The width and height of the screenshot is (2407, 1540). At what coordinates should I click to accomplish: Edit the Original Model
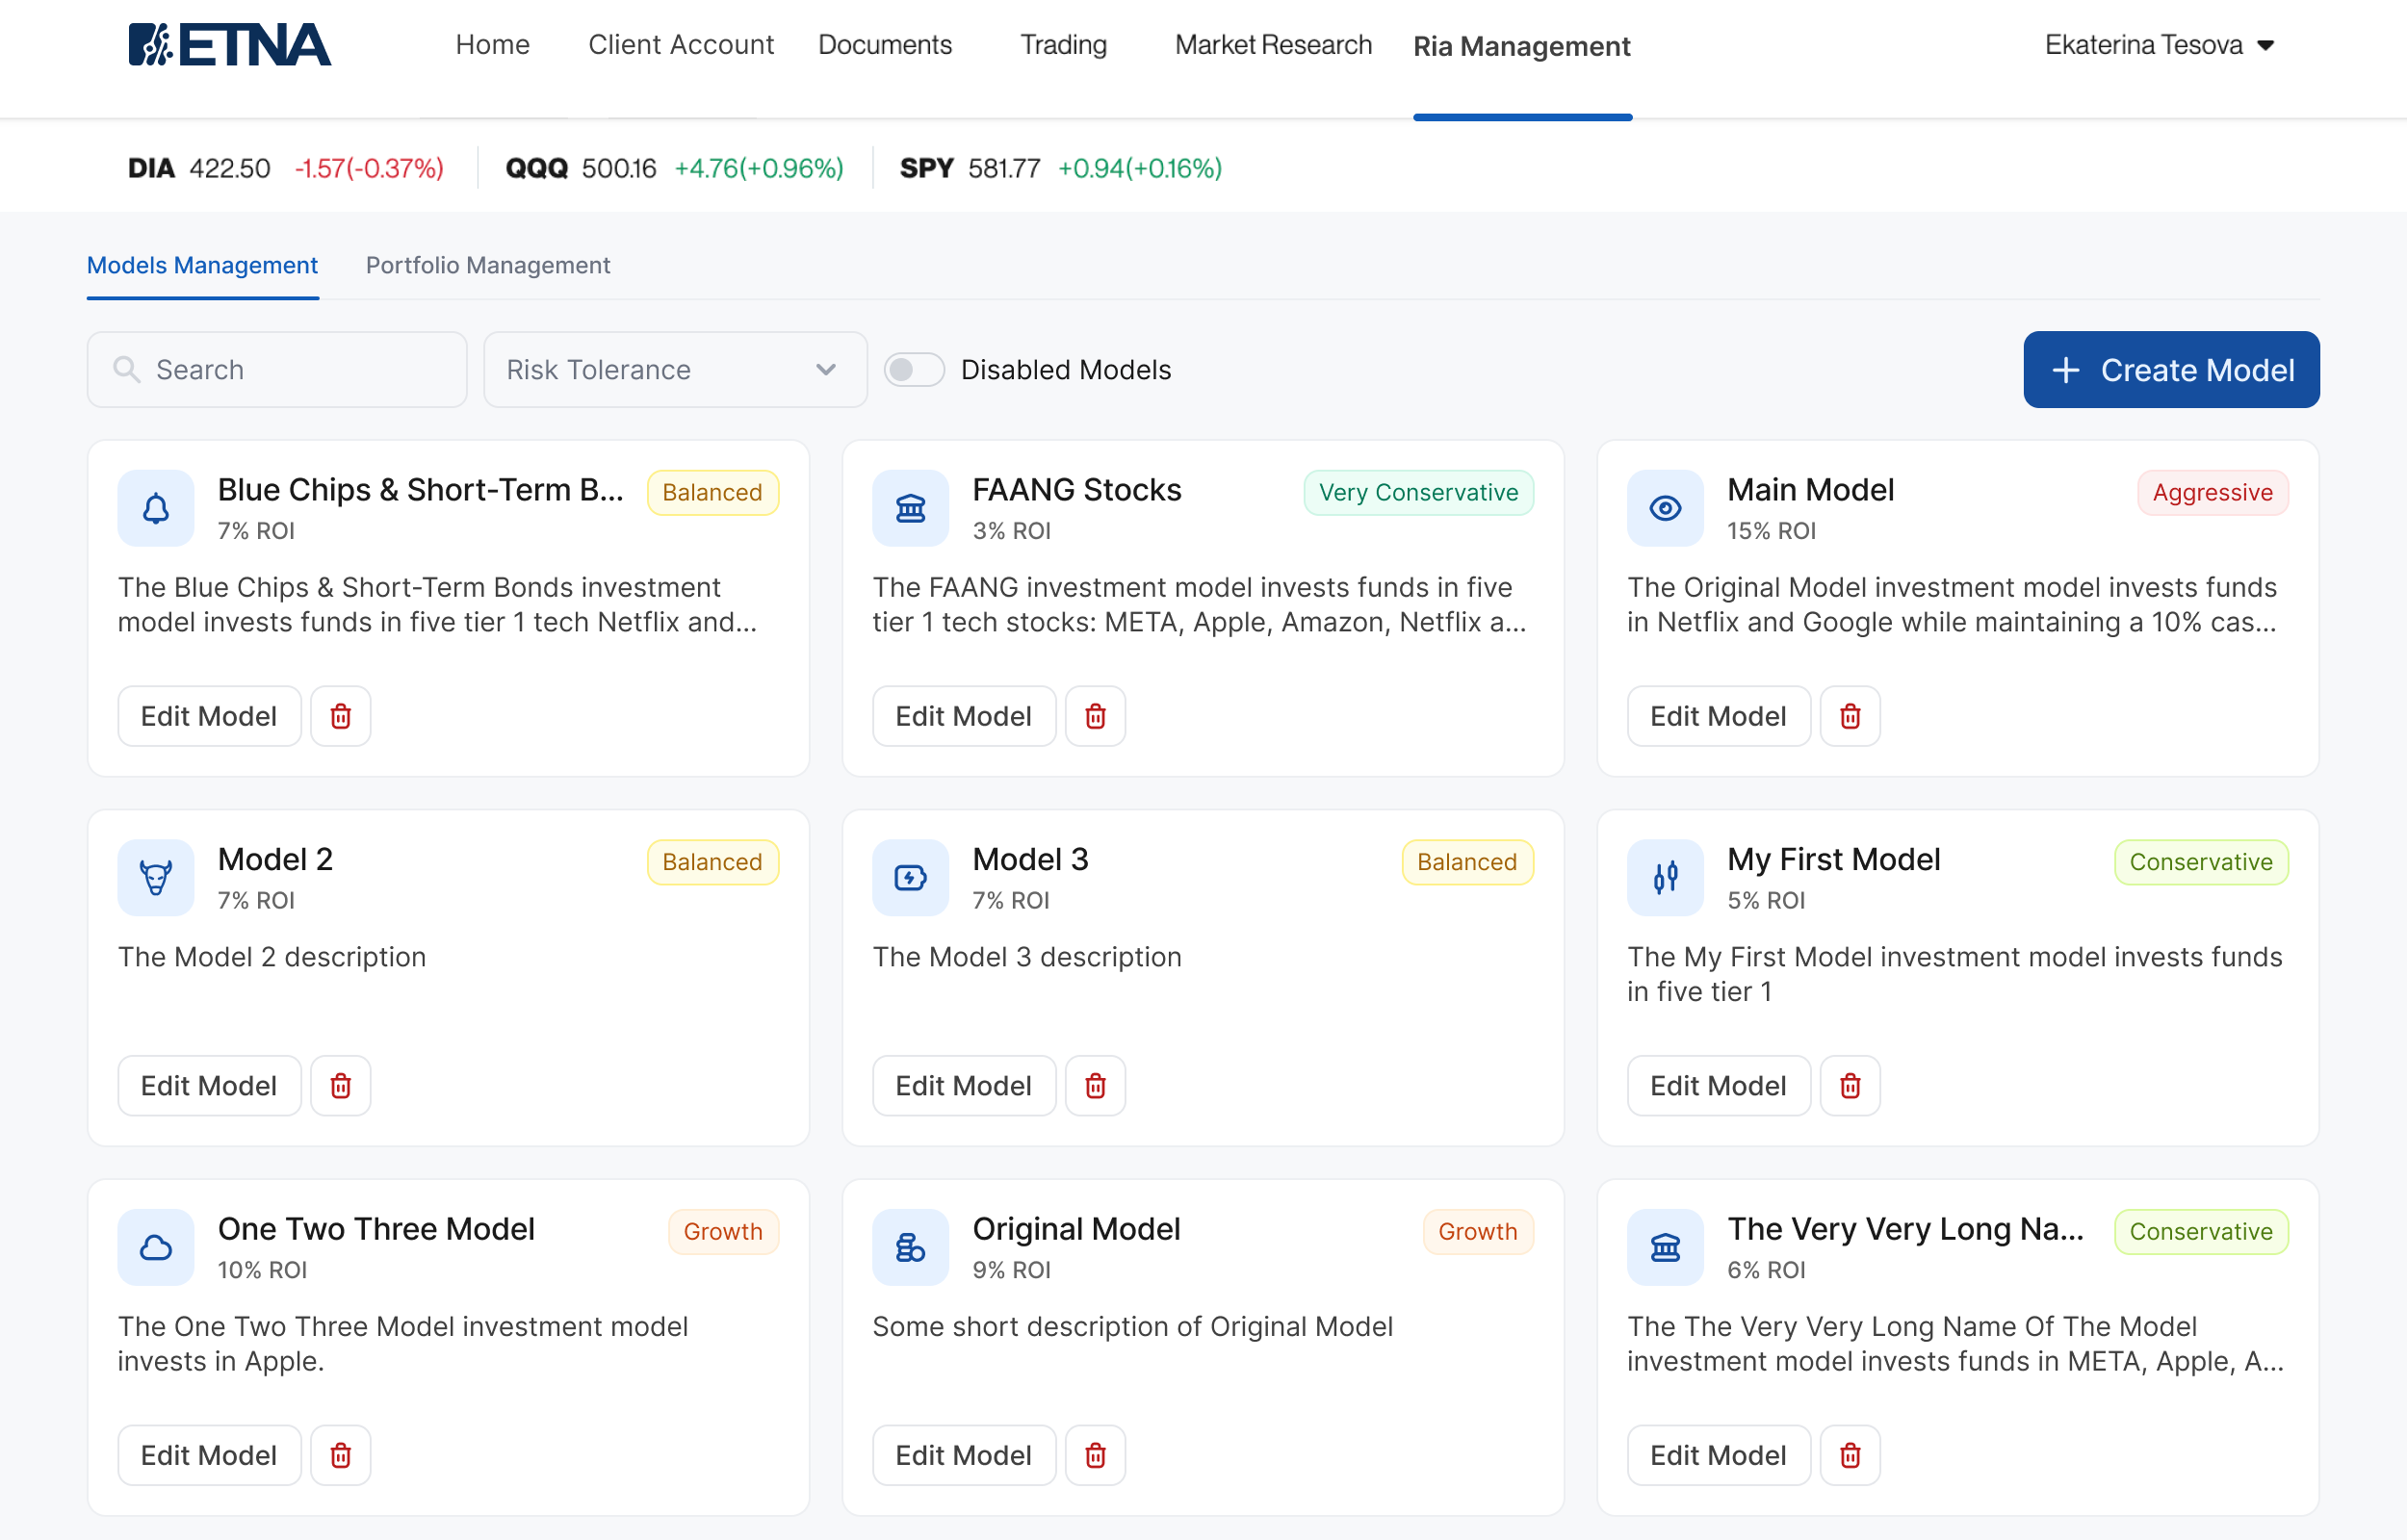[x=964, y=1455]
